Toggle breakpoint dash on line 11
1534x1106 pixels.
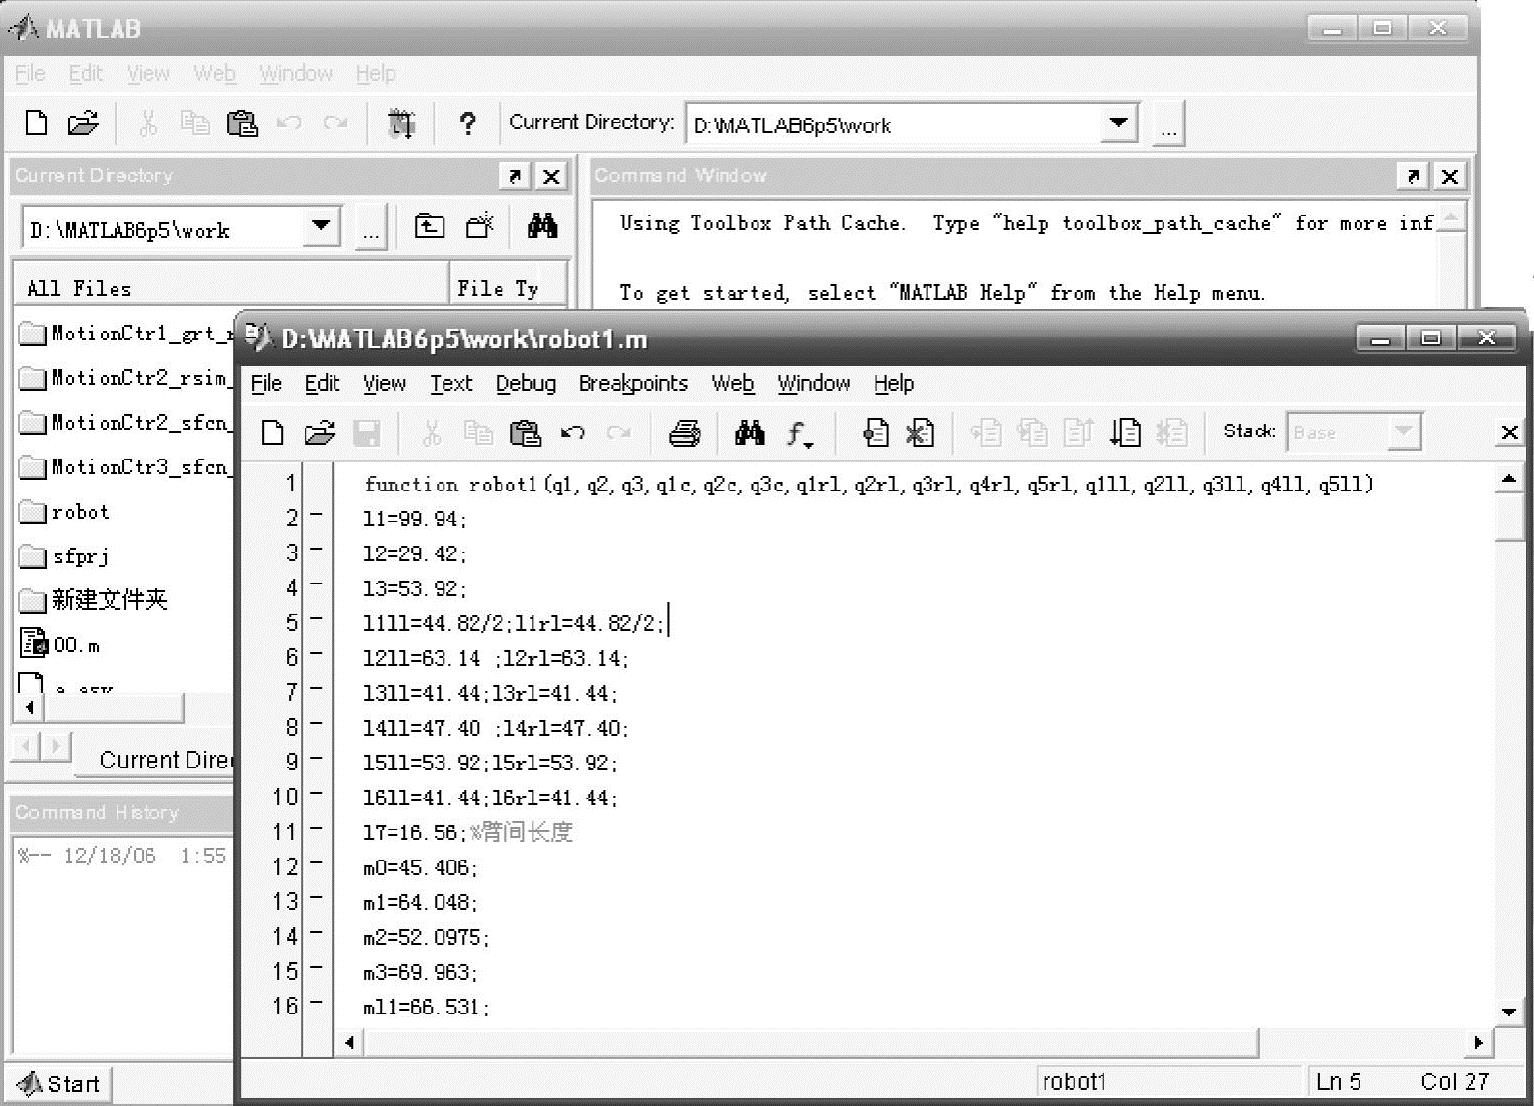point(316,830)
